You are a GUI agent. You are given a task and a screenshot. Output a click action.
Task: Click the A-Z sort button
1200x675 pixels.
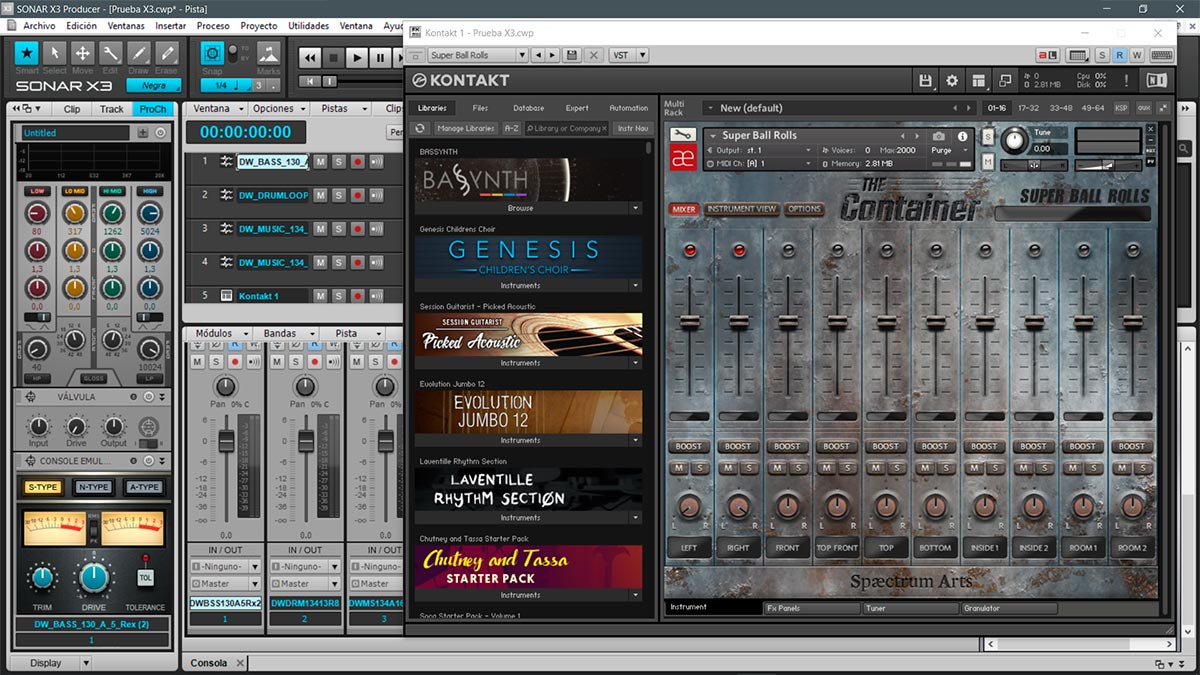511,128
